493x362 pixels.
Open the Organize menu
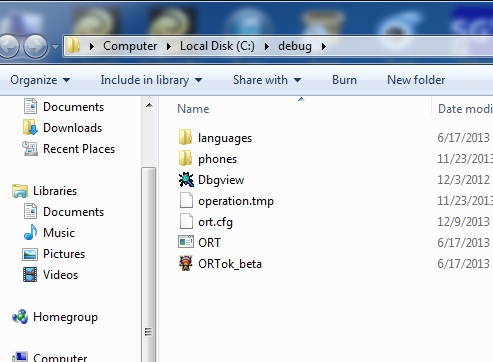coord(40,80)
